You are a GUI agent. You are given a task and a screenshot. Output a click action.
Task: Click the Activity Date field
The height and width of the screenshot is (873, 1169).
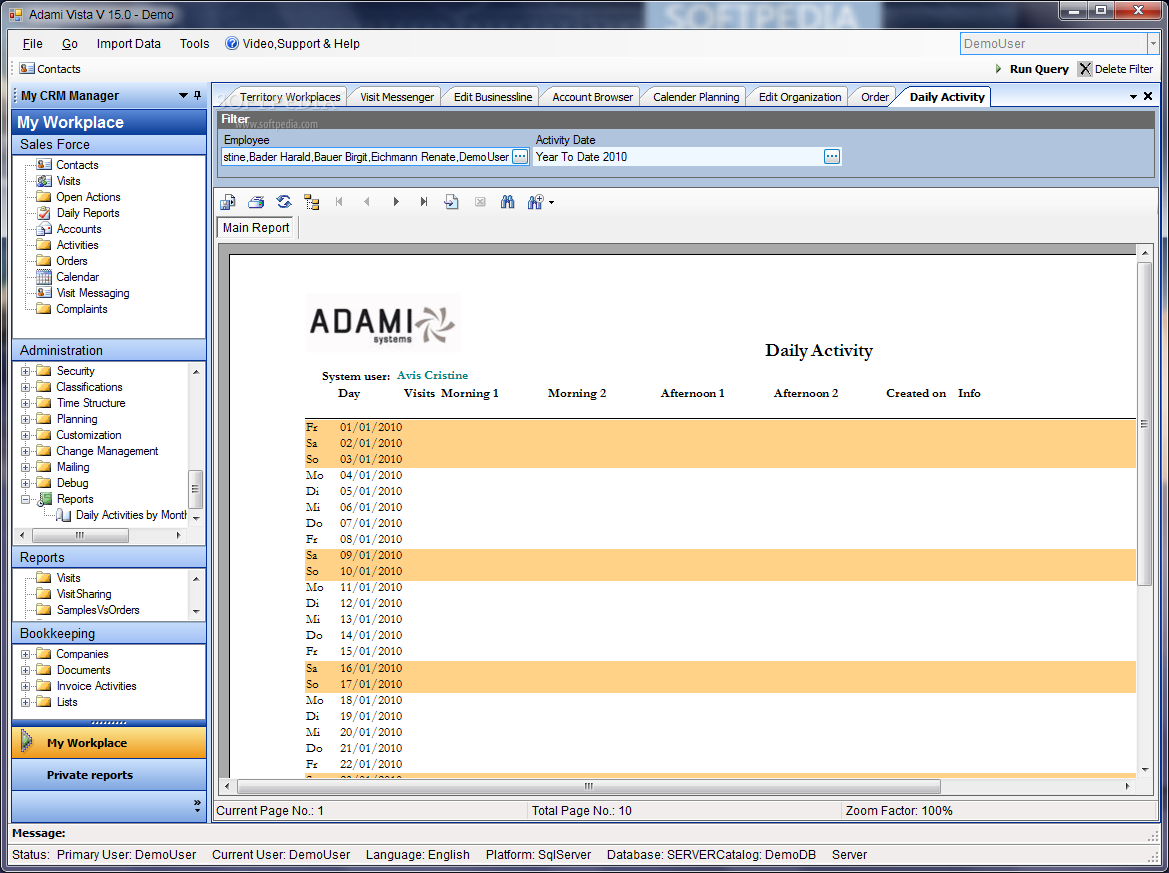(x=678, y=157)
